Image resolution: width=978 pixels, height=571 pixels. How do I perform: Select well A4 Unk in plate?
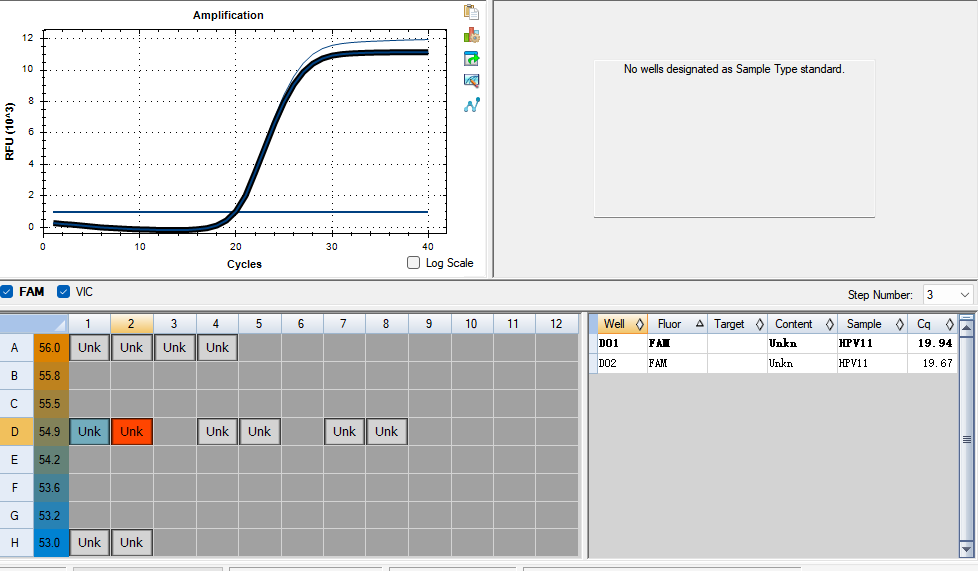[x=217, y=348]
